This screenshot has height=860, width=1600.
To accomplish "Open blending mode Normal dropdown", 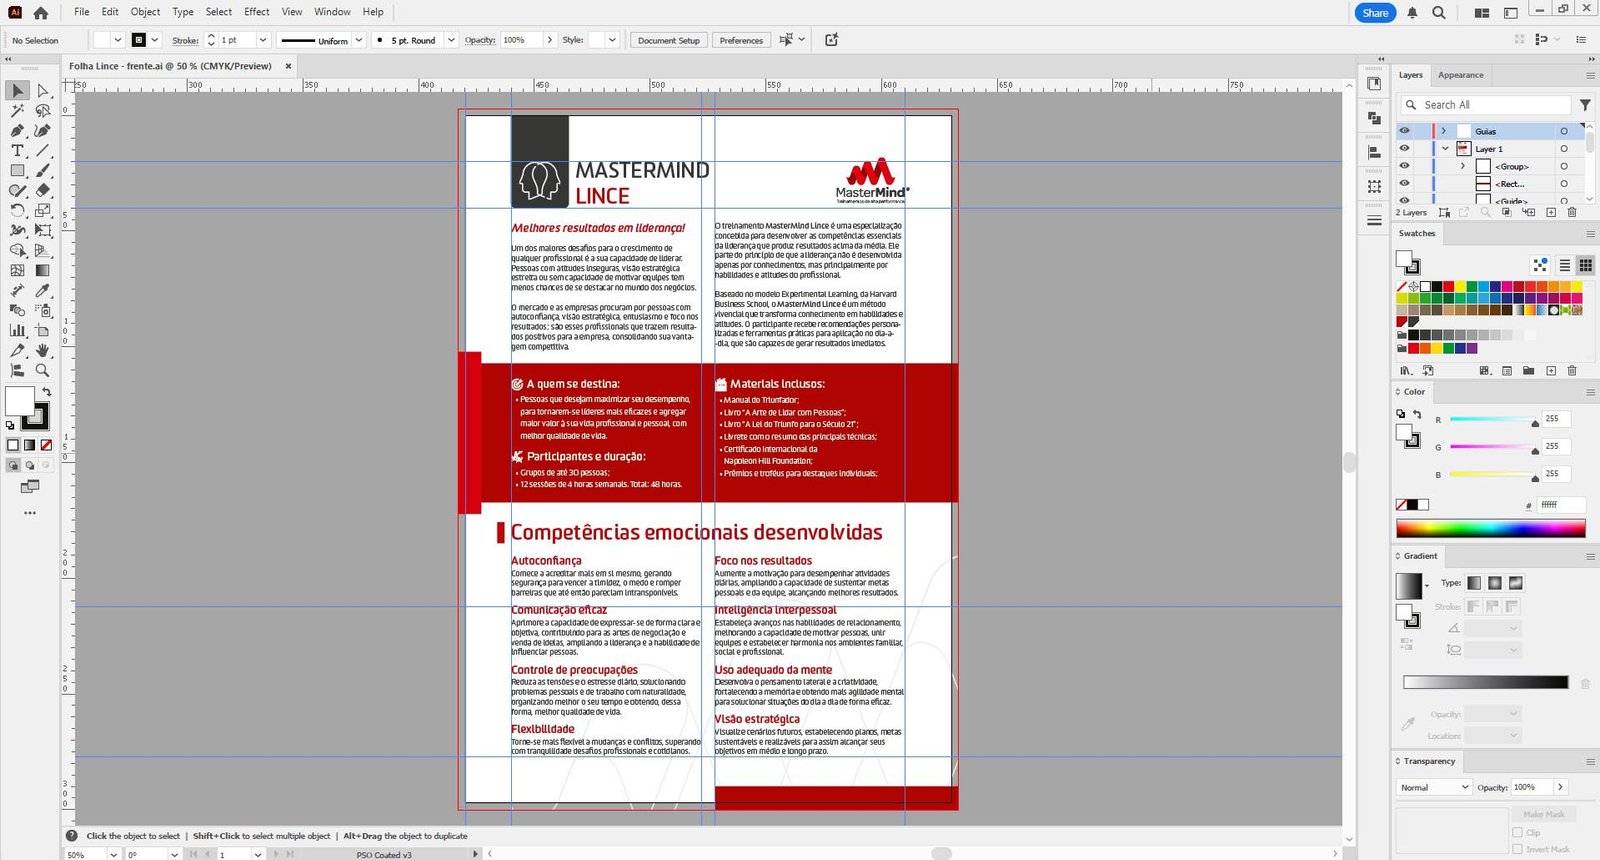I will [x=1434, y=787].
